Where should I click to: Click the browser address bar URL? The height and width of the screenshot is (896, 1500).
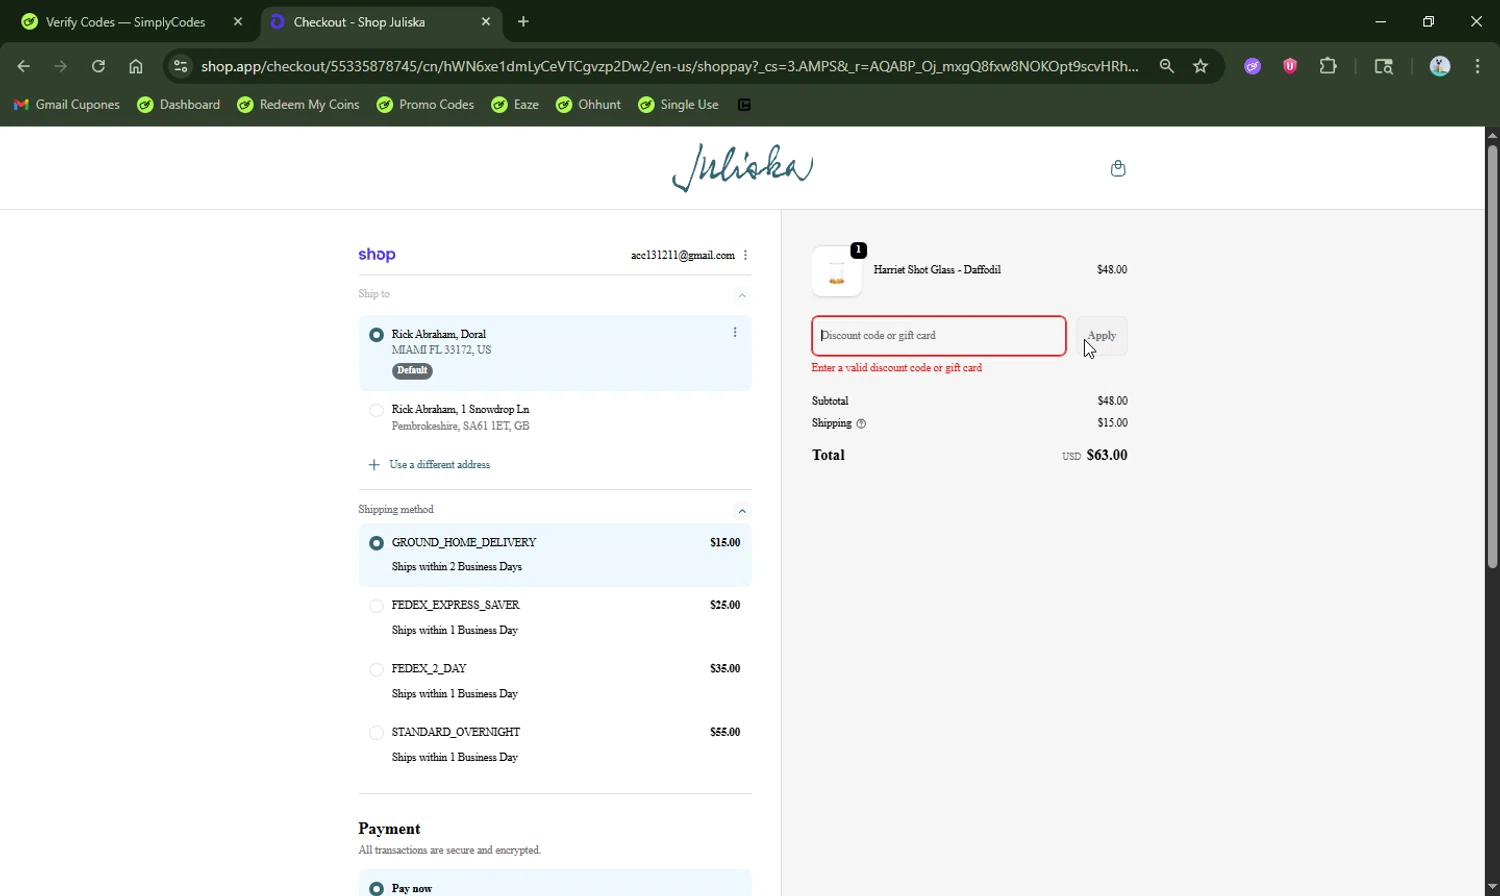(x=669, y=66)
